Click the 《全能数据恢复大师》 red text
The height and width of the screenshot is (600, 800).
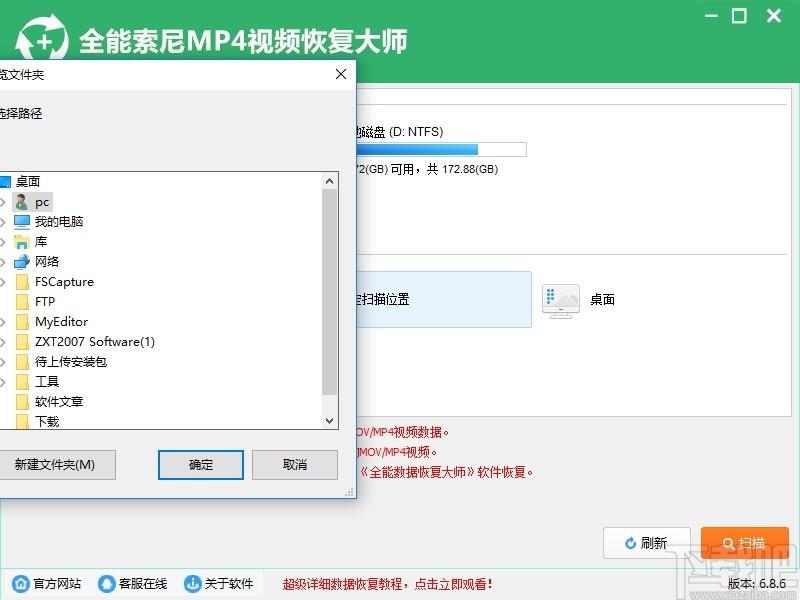pos(417,472)
